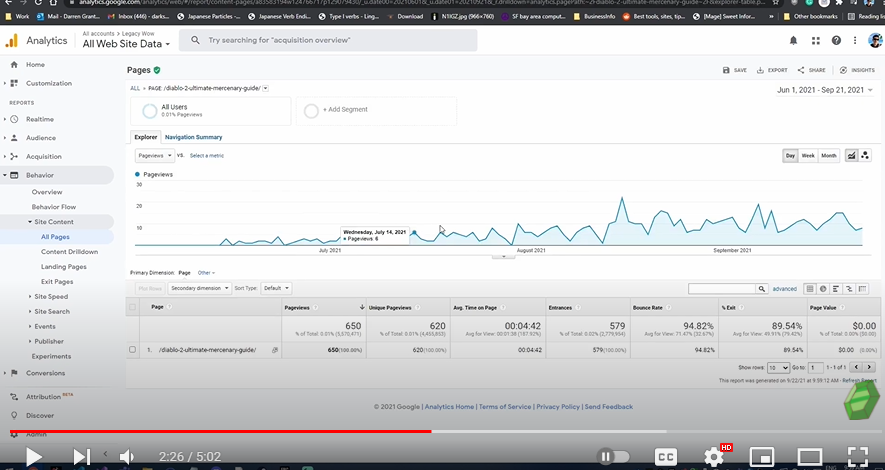Click the Analytics search box

[328, 41]
